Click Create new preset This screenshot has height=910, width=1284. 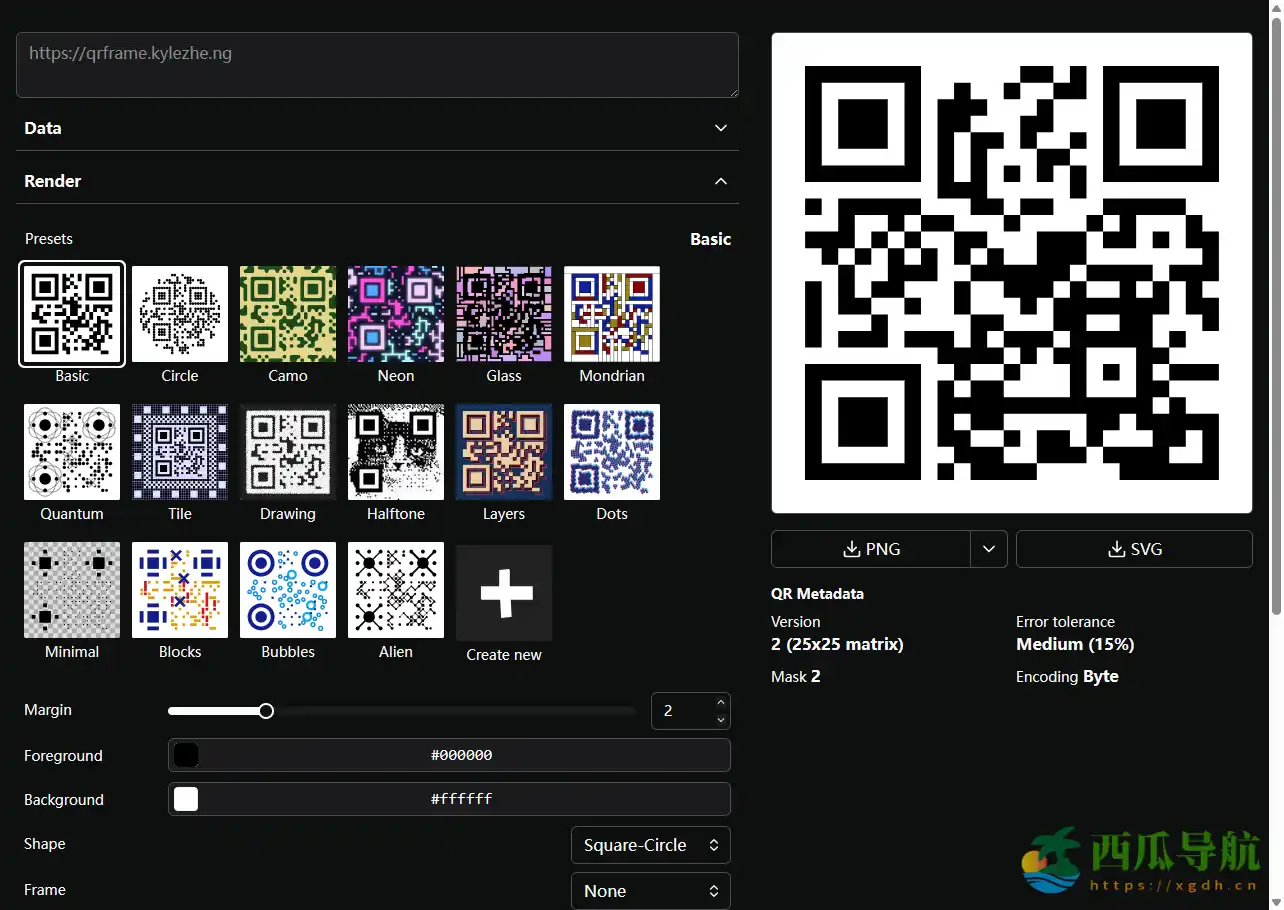click(503, 592)
